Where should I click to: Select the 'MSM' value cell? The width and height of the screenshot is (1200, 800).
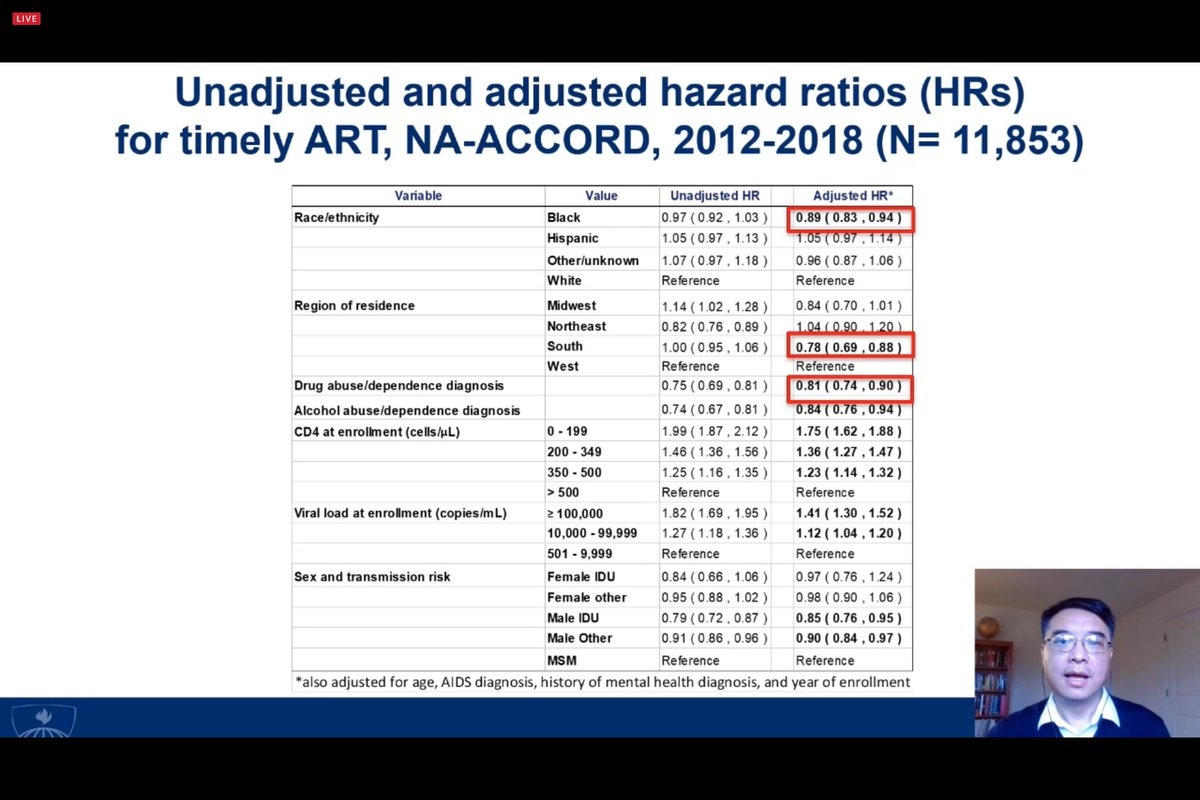point(562,660)
